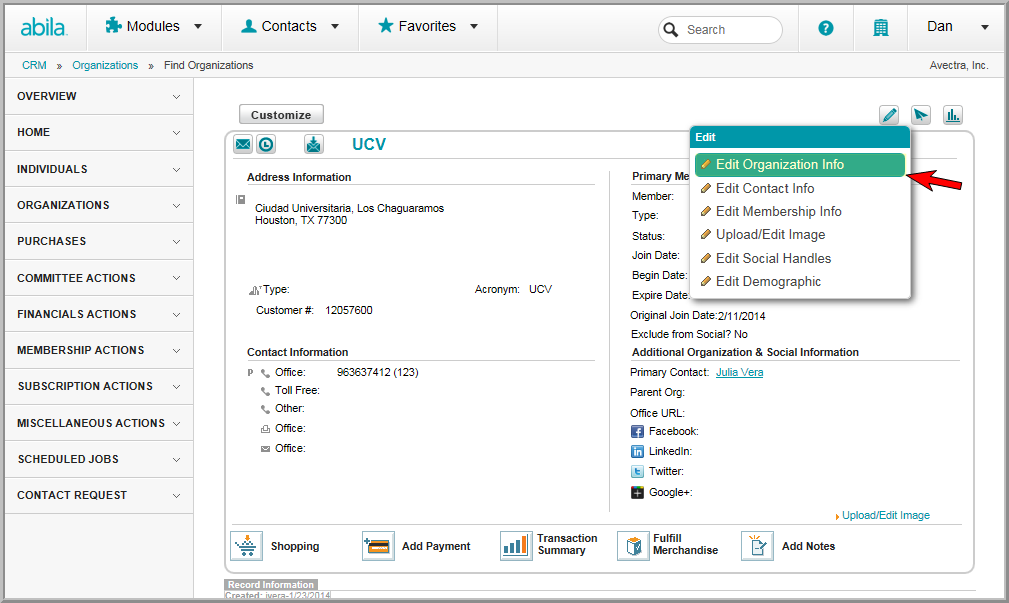Go to Organizations breadcrumb link

point(105,65)
